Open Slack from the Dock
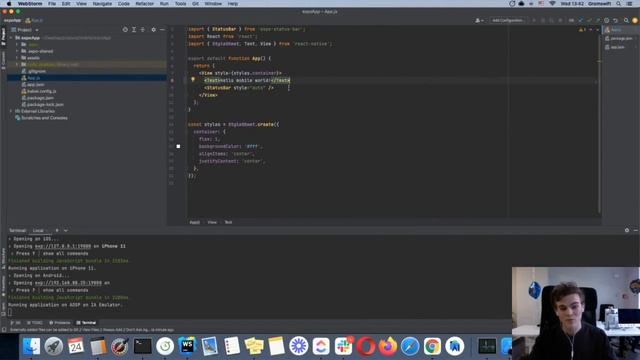This screenshot has width=640, height=360. [x=343, y=347]
